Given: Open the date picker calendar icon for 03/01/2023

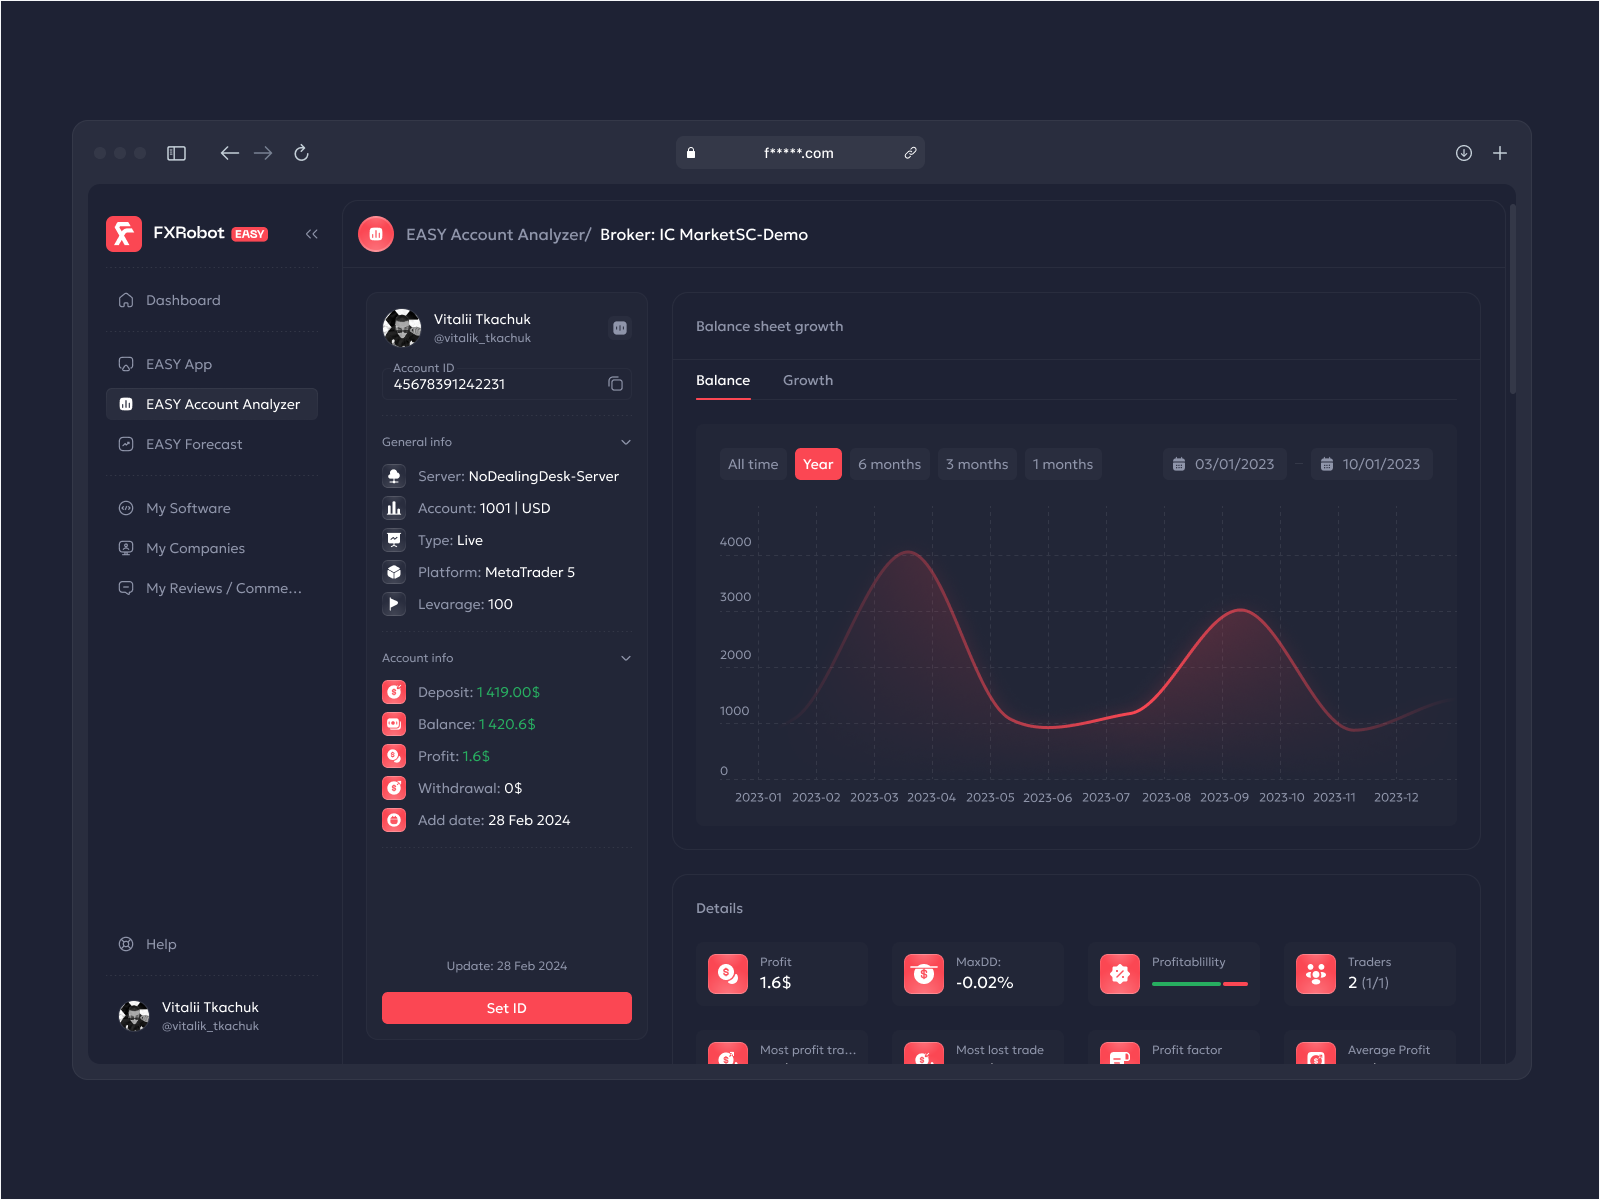Looking at the screenshot, I should (x=1178, y=463).
